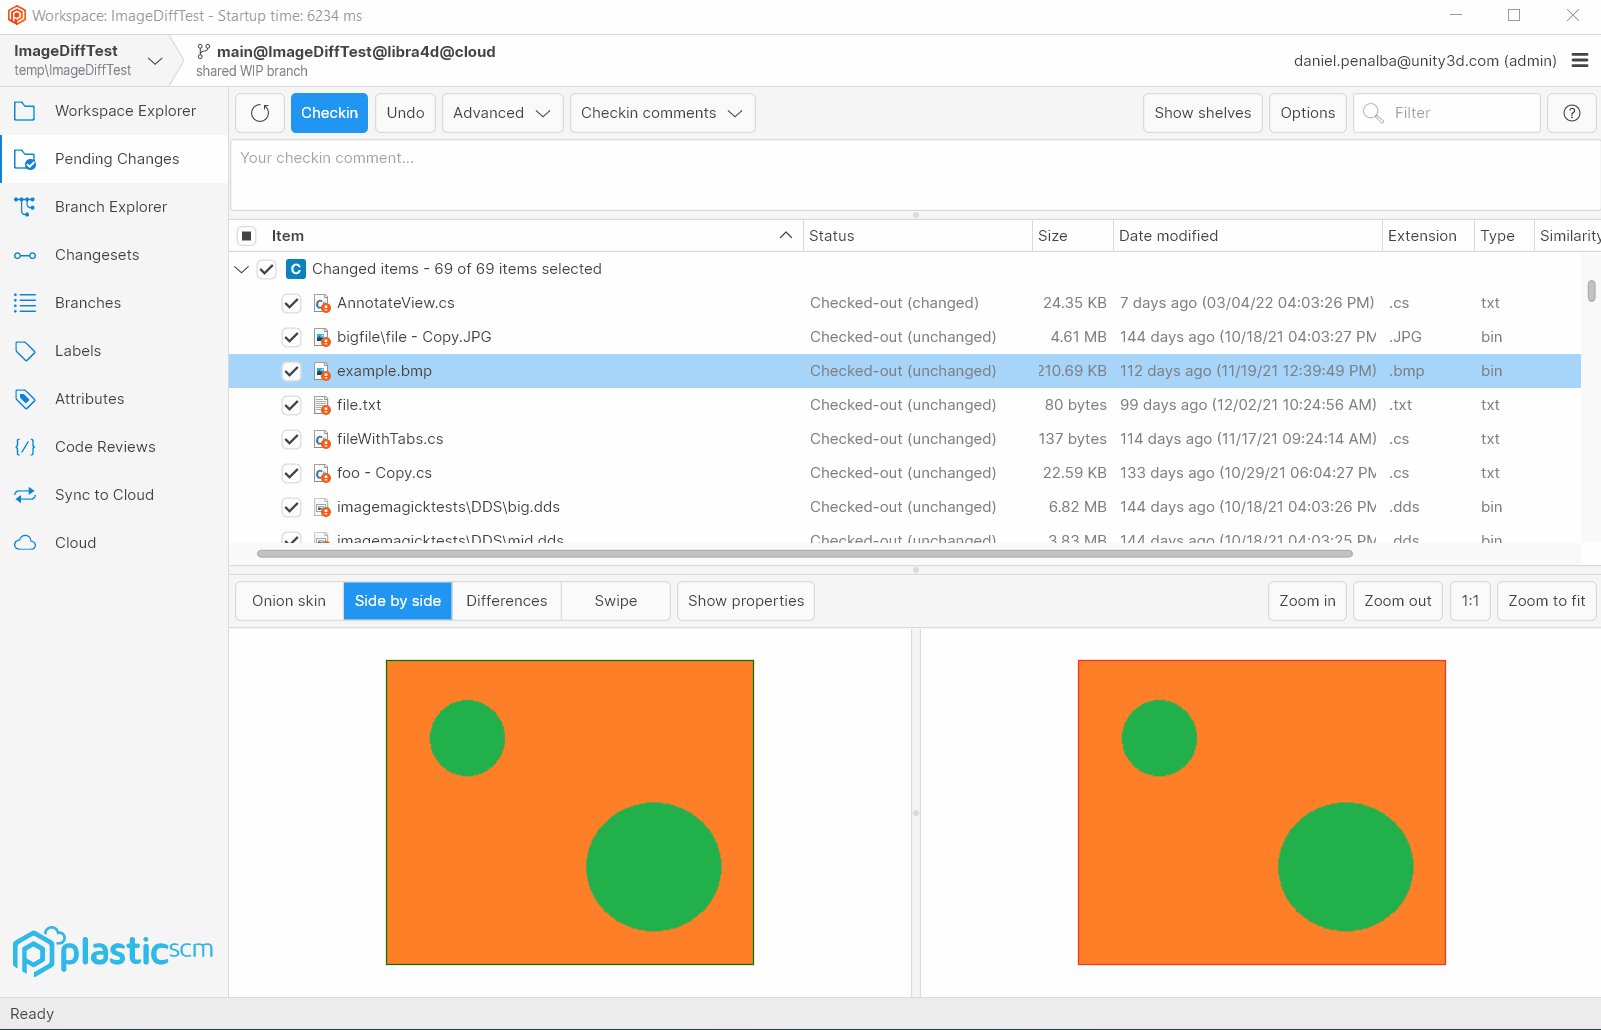Open the Changesets view
The image size is (1601, 1030).
point(25,254)
